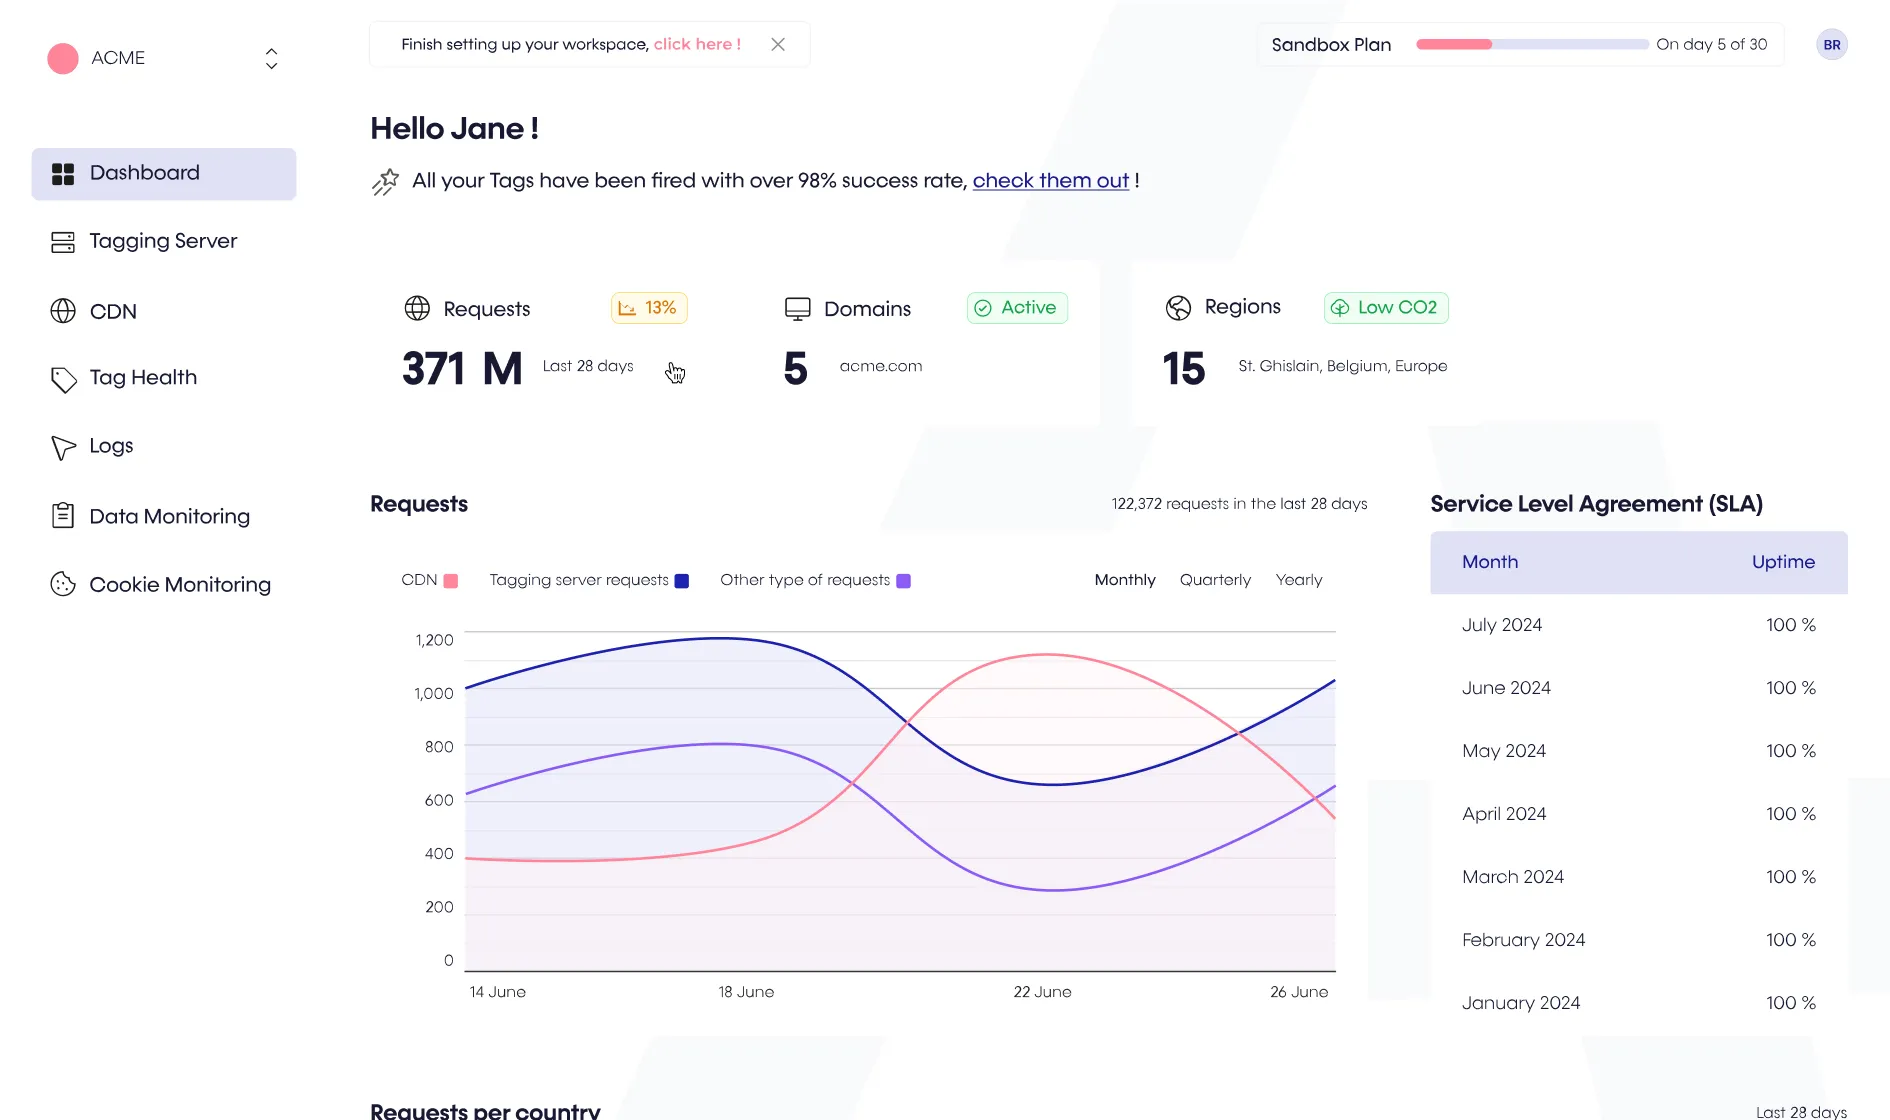The width and height of the screenshot is (1890, 1120).
Task: Click the 13% growth badge
Action: pos(649,307)
